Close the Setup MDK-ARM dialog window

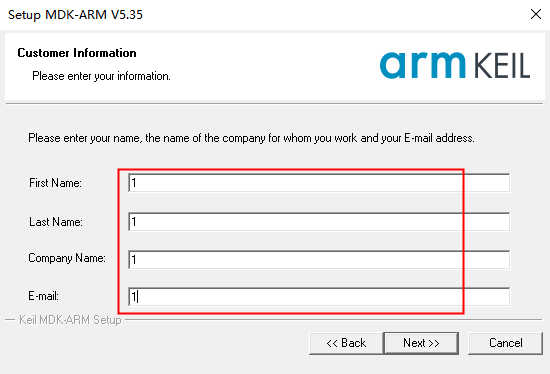click(x=536, y=14)
